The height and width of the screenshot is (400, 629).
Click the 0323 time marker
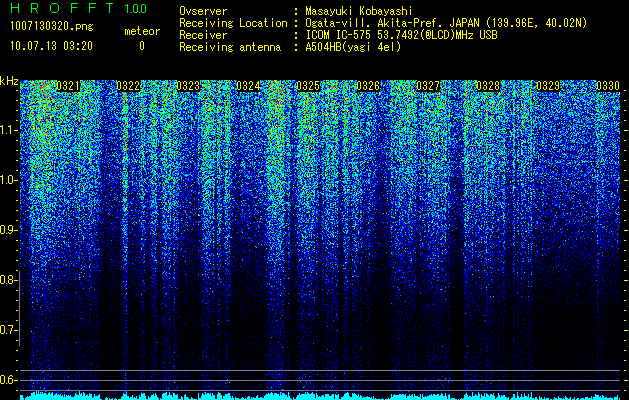(x=188, y=86)
